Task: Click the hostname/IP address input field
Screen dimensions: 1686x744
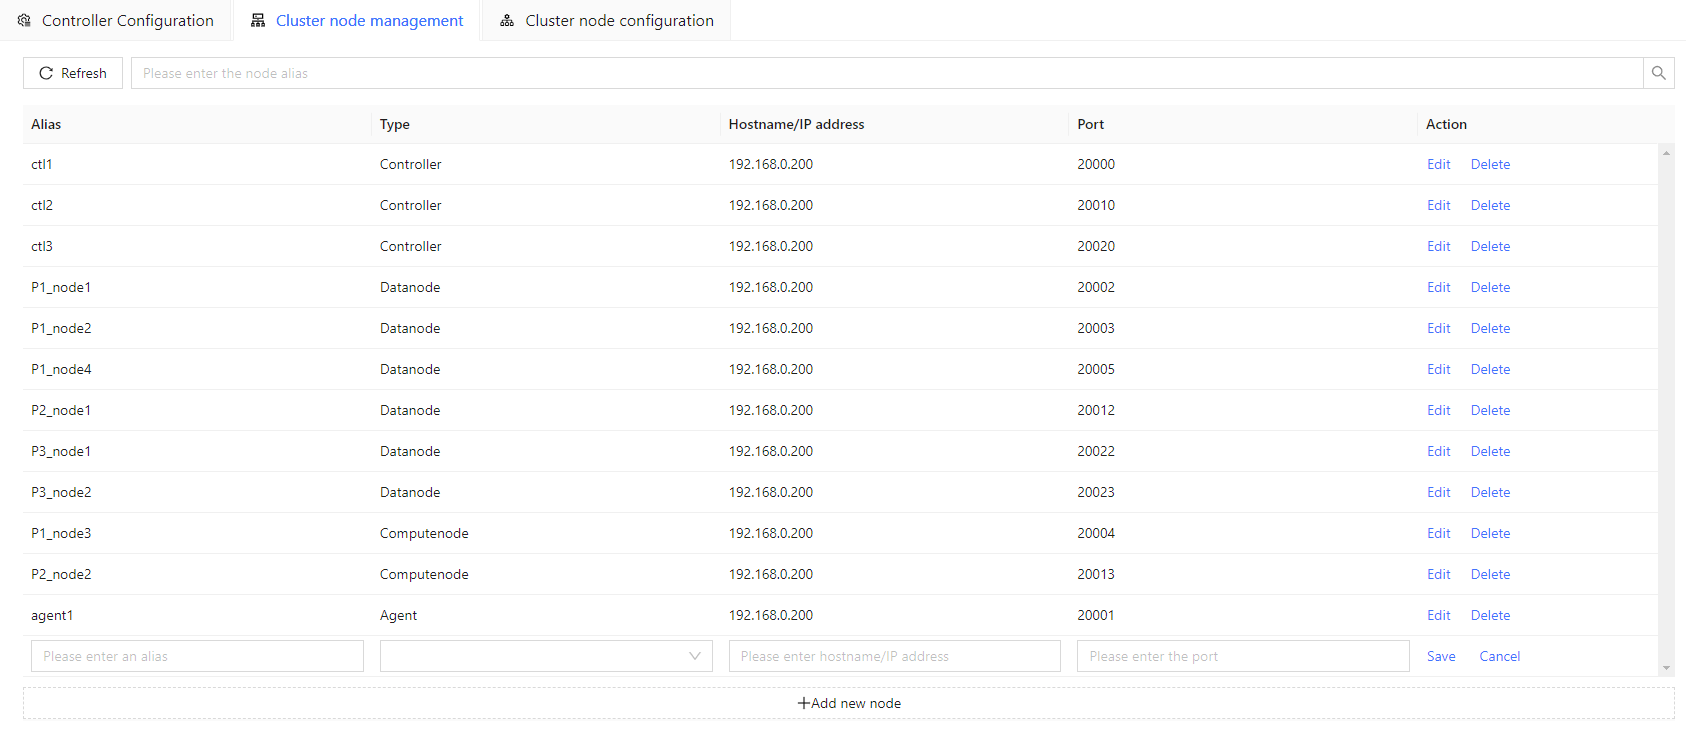Action: coord(894,656)
